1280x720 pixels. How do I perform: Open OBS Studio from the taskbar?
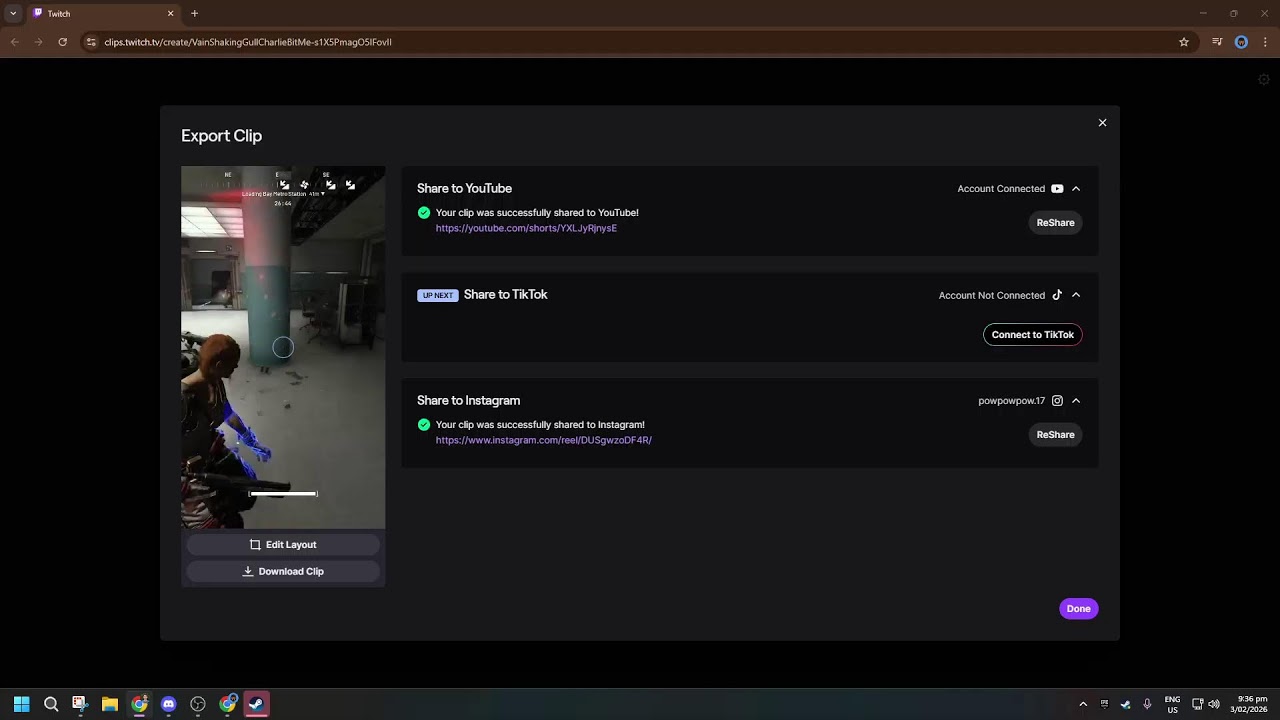[198, 704]
